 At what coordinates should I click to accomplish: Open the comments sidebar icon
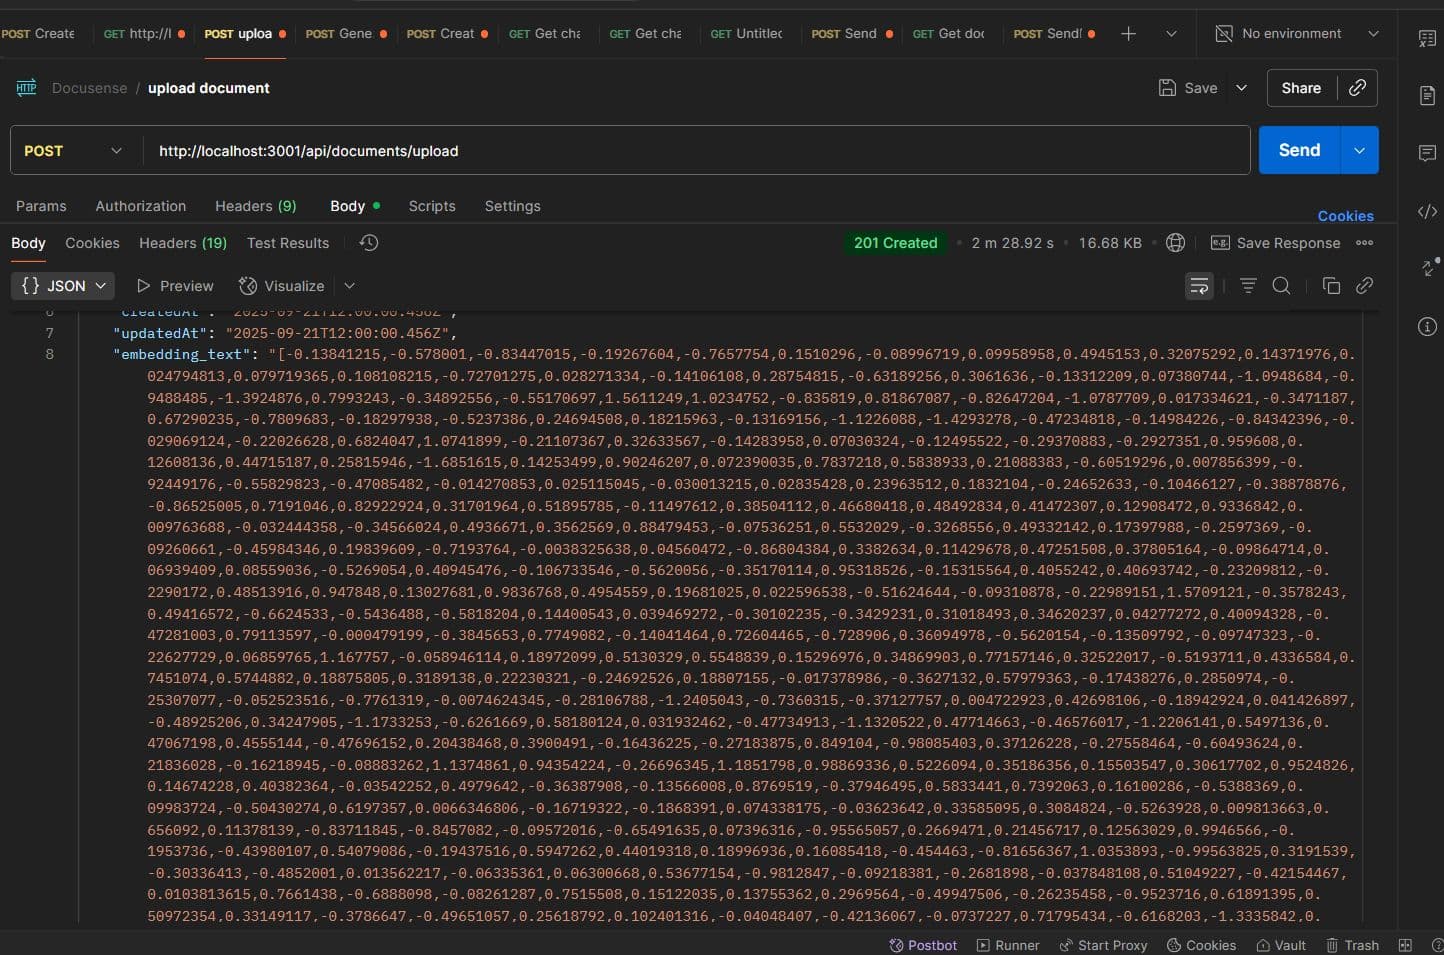coord(1427,153)
